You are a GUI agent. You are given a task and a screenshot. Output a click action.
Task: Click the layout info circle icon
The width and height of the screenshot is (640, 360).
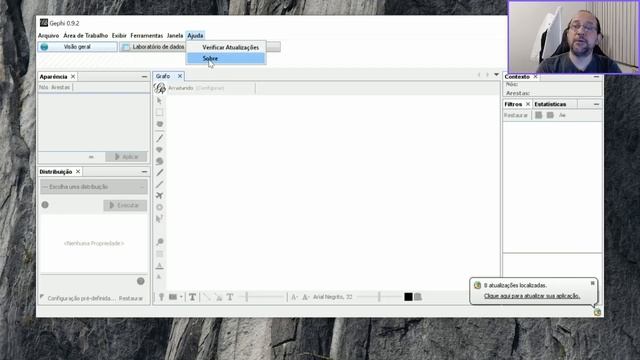pos(45,205)
